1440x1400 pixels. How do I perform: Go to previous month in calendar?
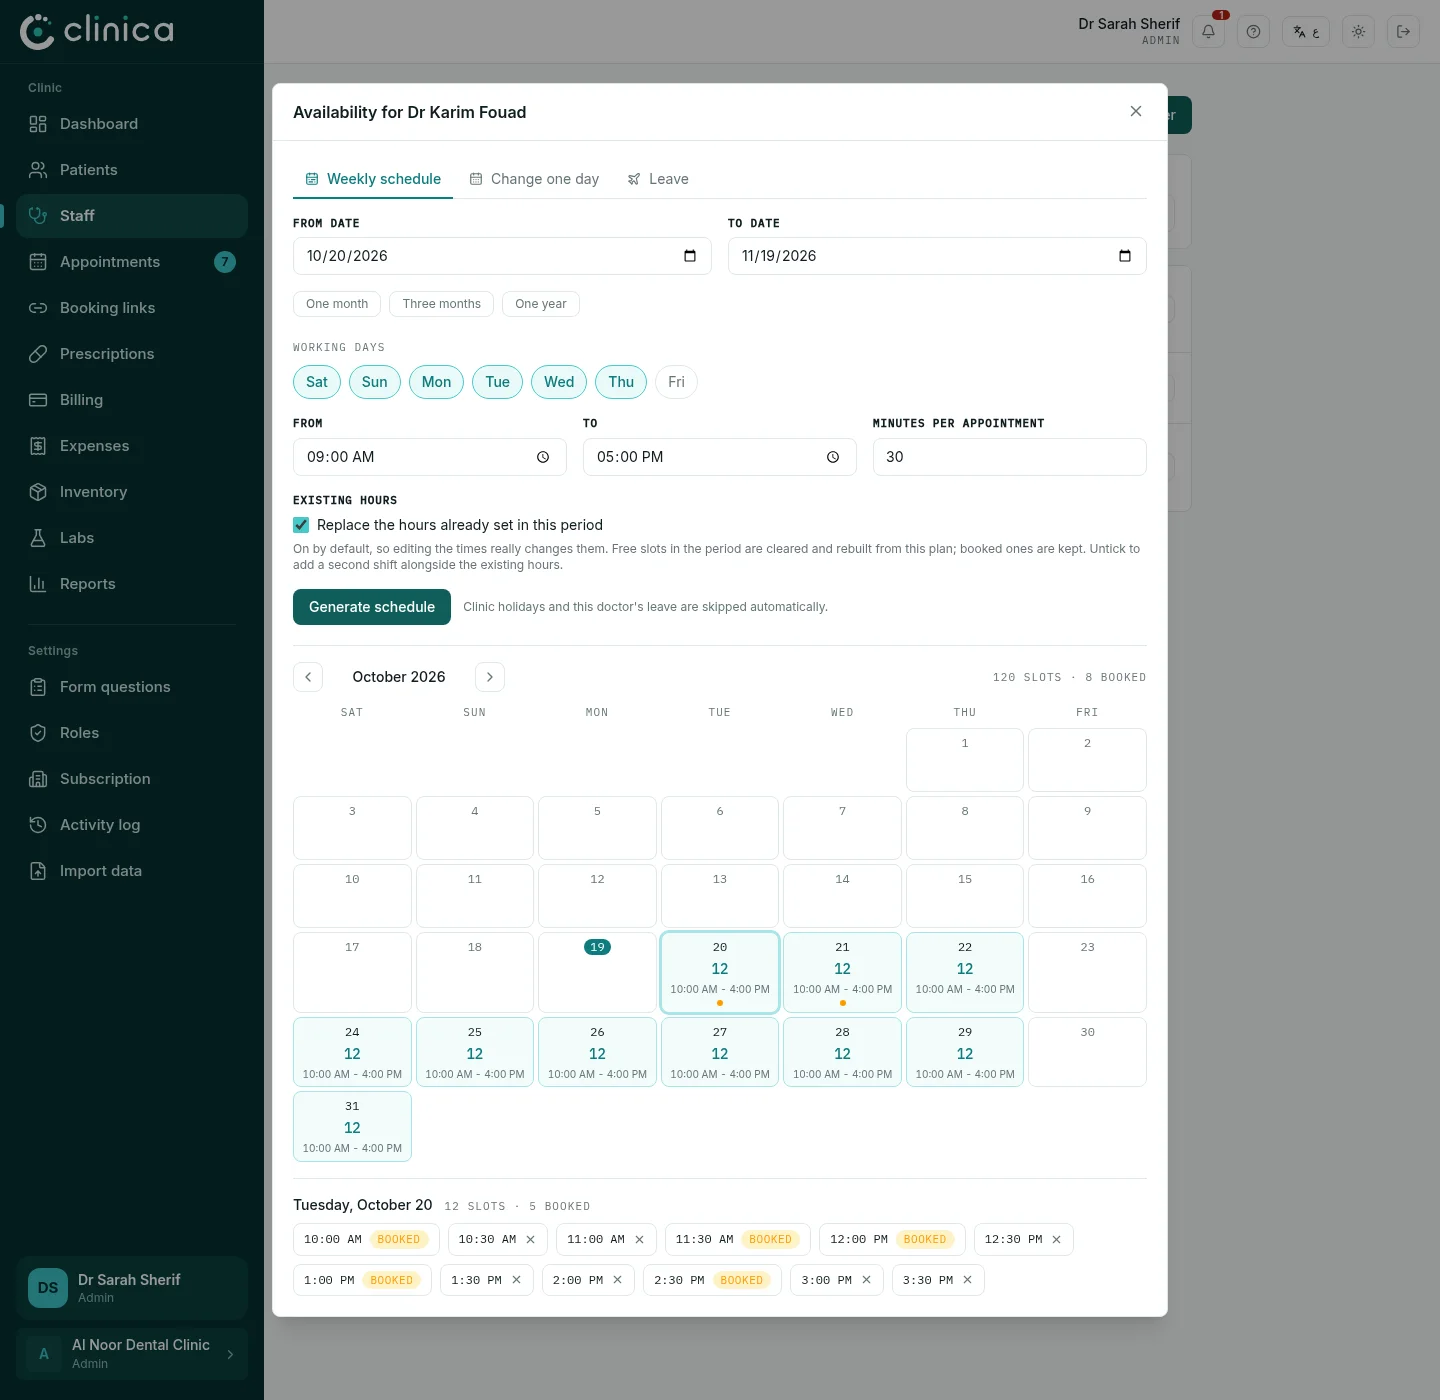308,677
